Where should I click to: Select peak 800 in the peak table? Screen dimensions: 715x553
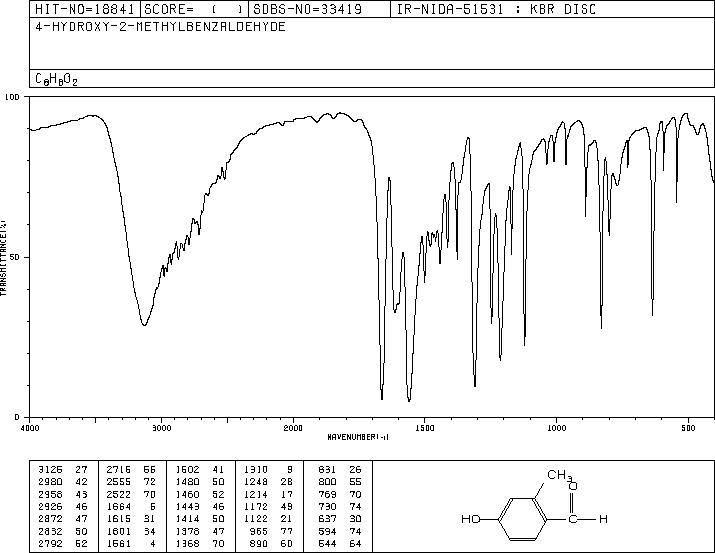[x=327, y=482]
